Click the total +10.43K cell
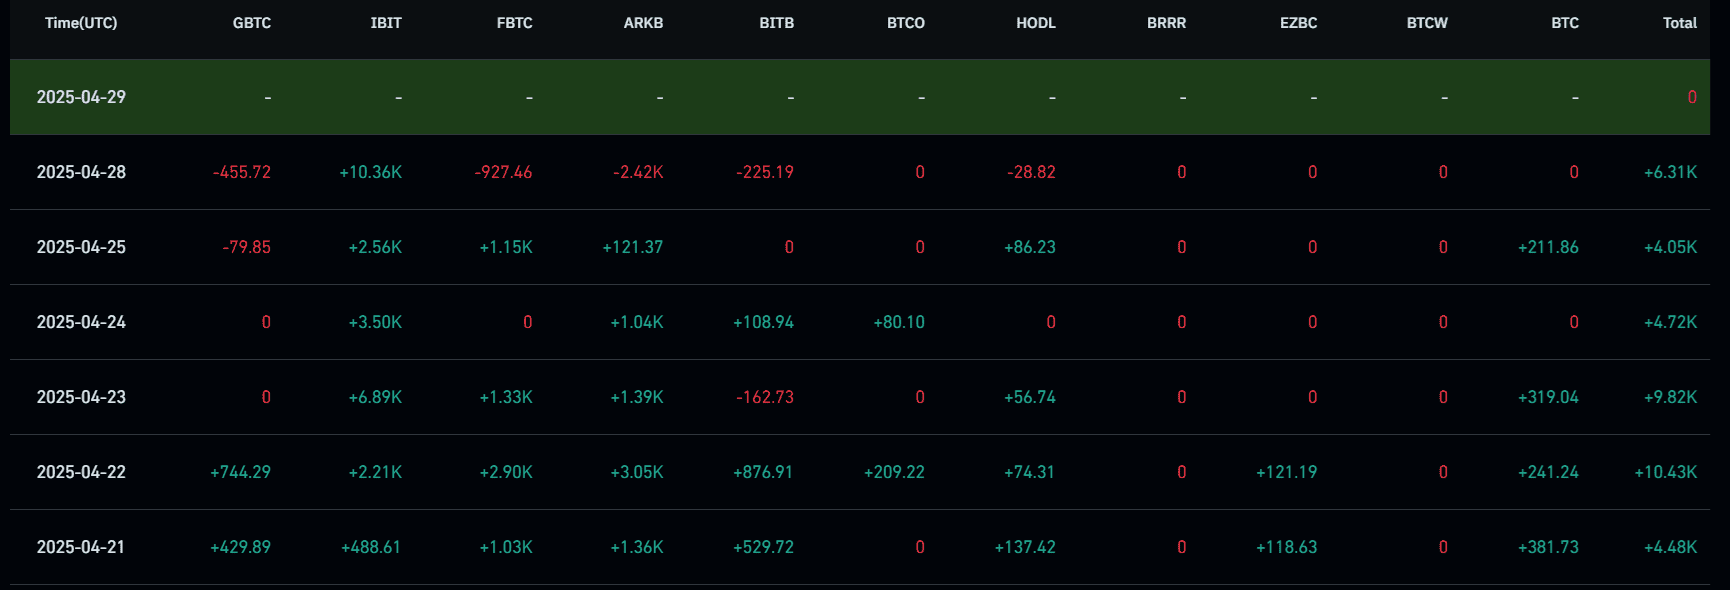1730x590 pixels. 1666,472
